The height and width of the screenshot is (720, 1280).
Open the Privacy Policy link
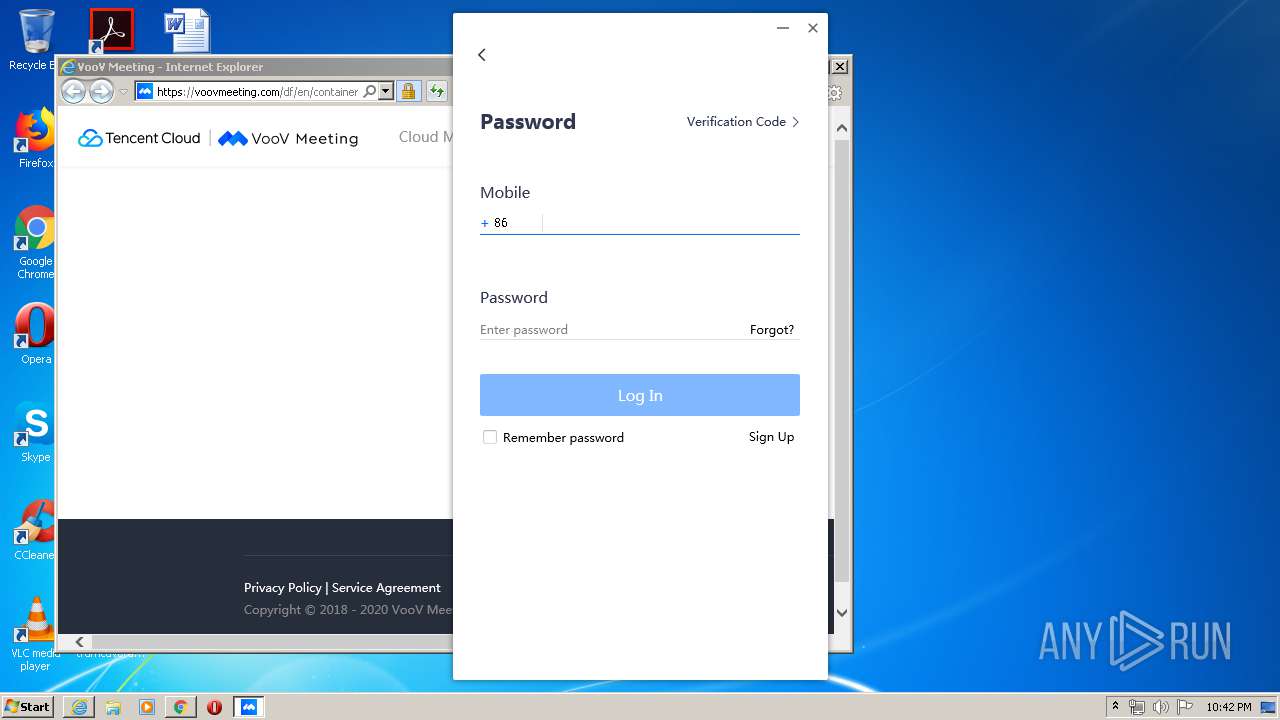pyautogui.click(x=283, y=588)
